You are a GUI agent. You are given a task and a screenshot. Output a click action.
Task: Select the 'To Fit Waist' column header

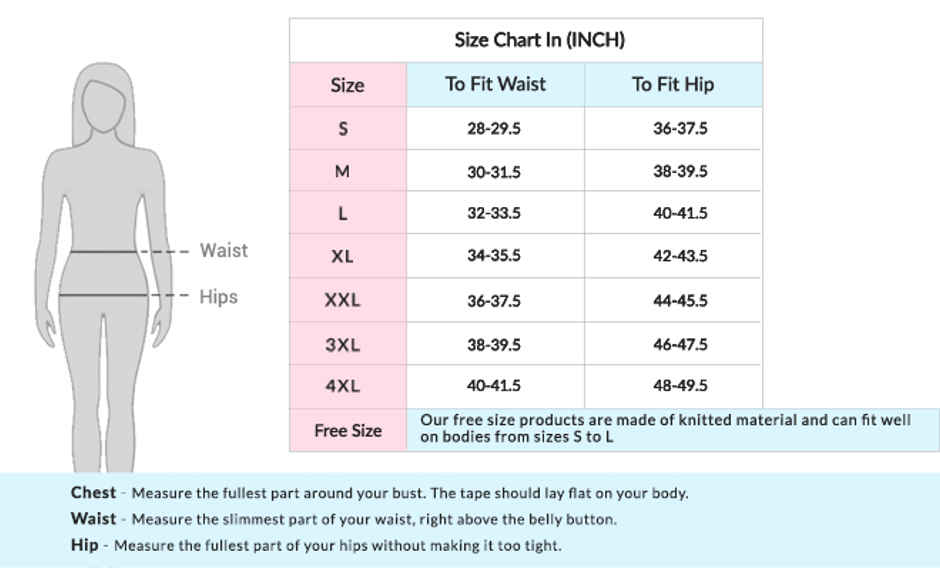click(495, 84)
